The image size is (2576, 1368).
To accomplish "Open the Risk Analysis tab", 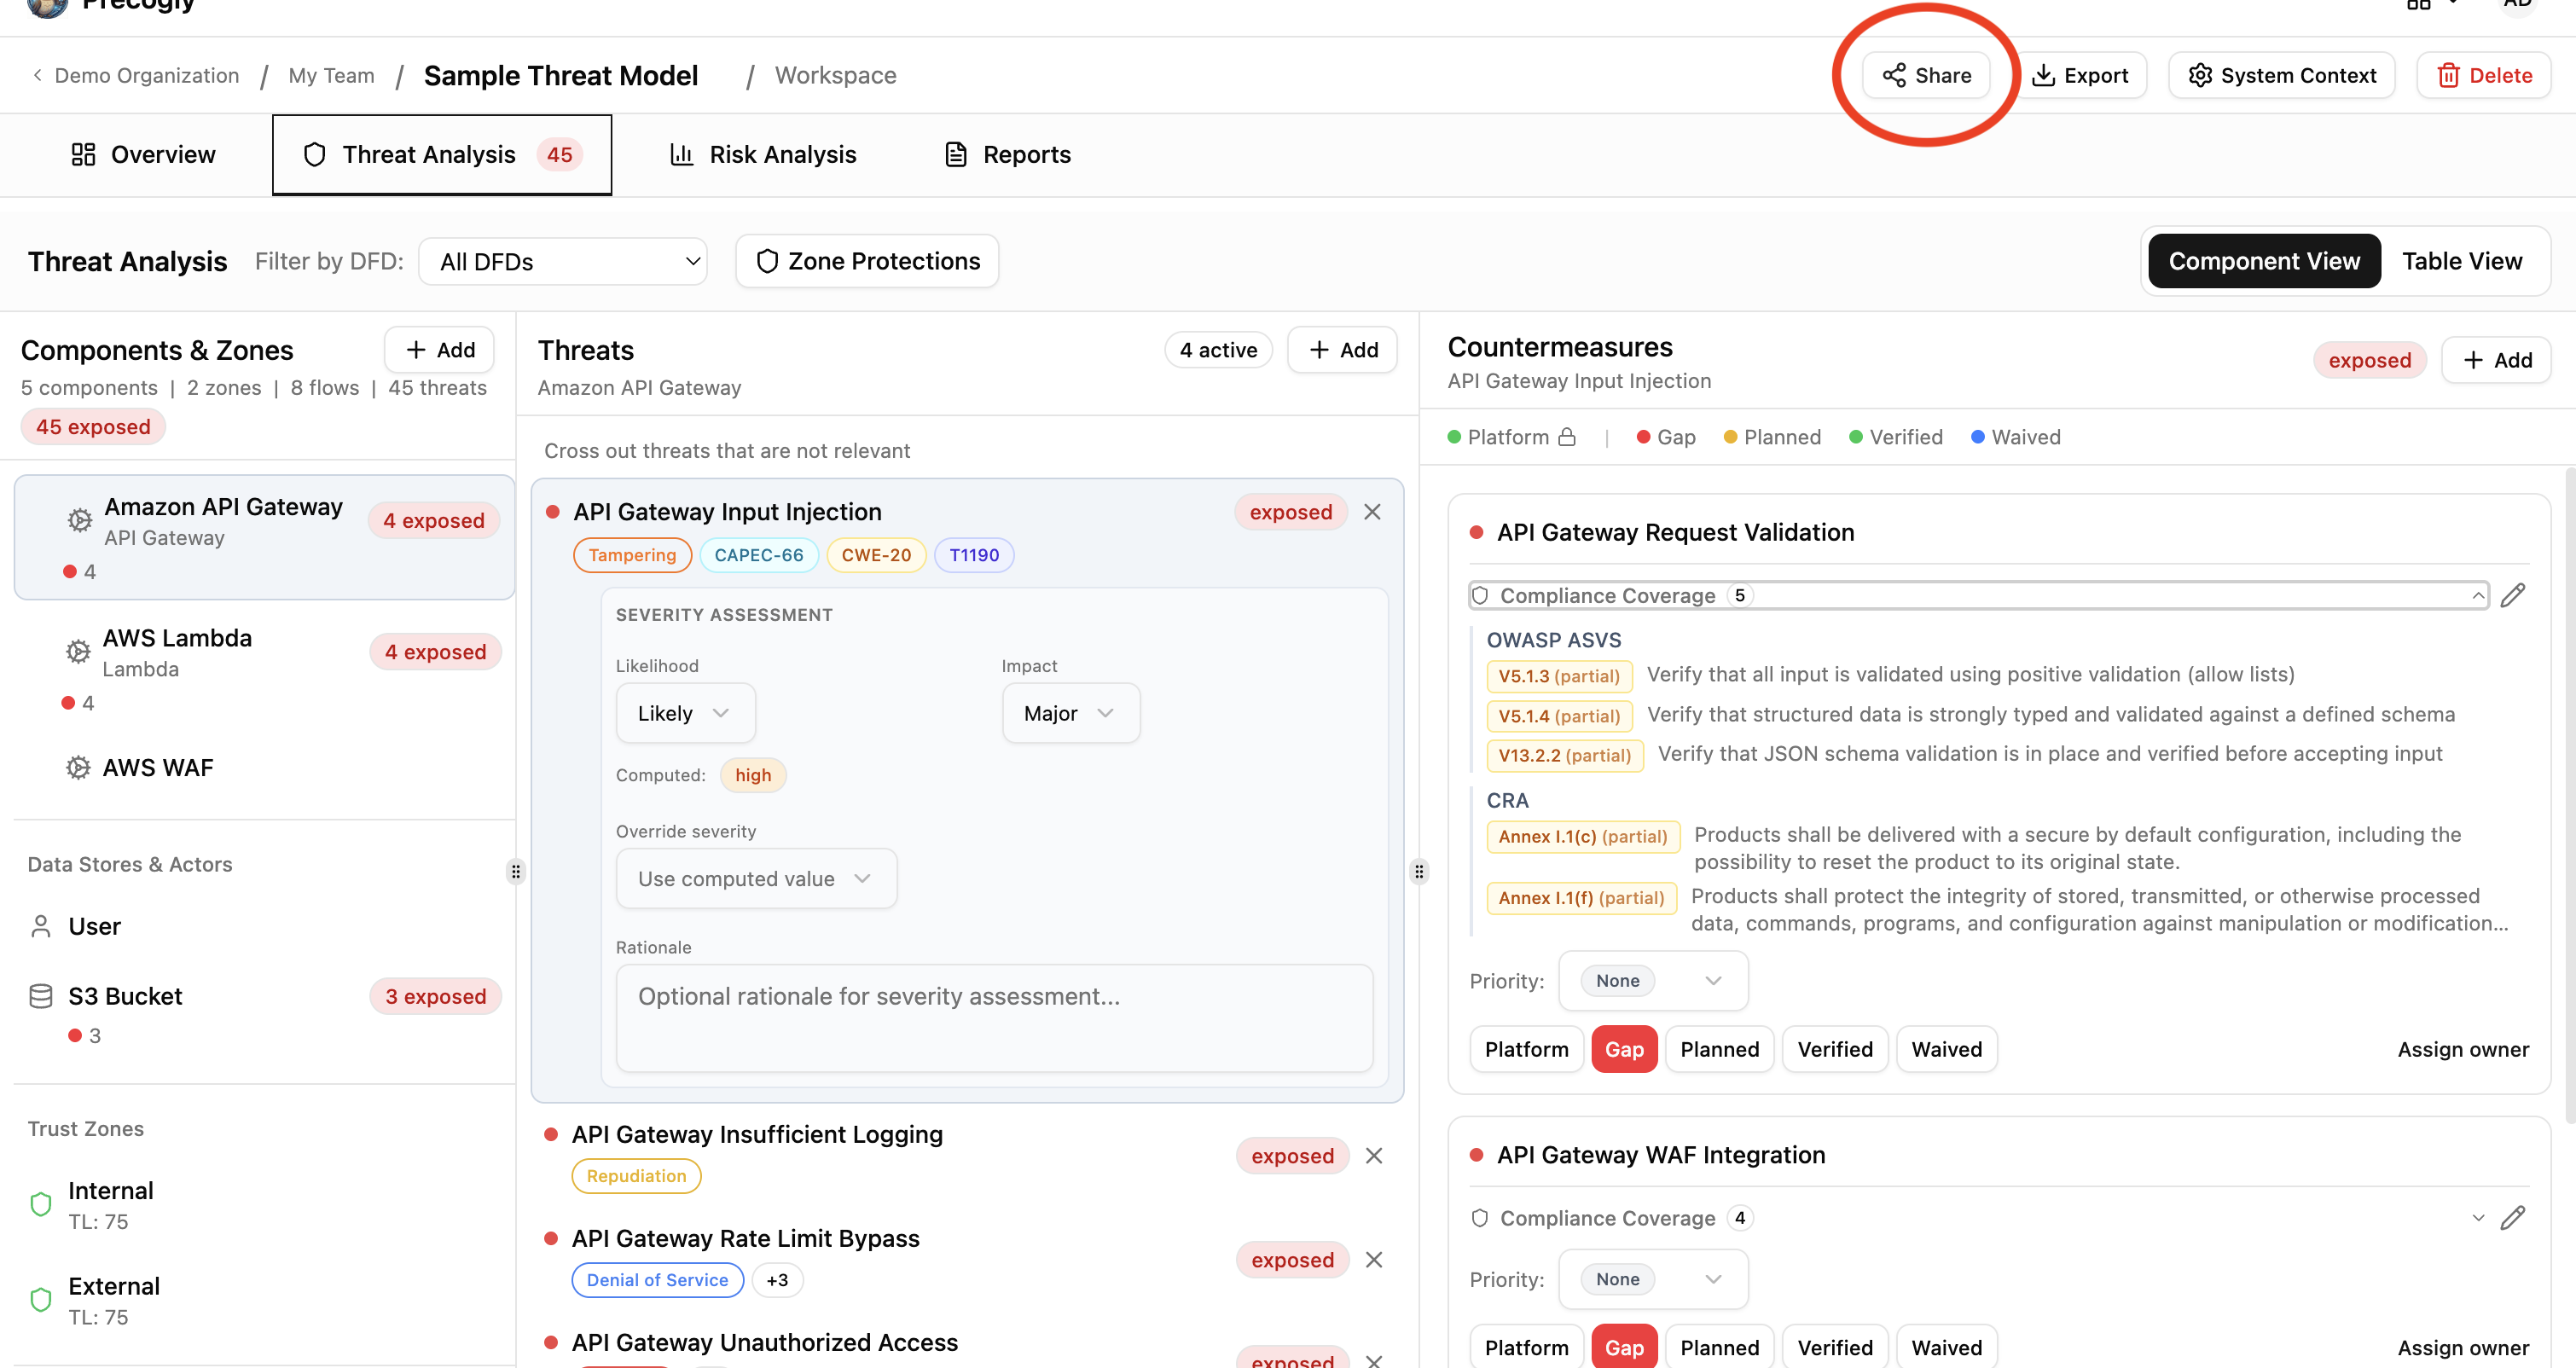I will 762,154.
